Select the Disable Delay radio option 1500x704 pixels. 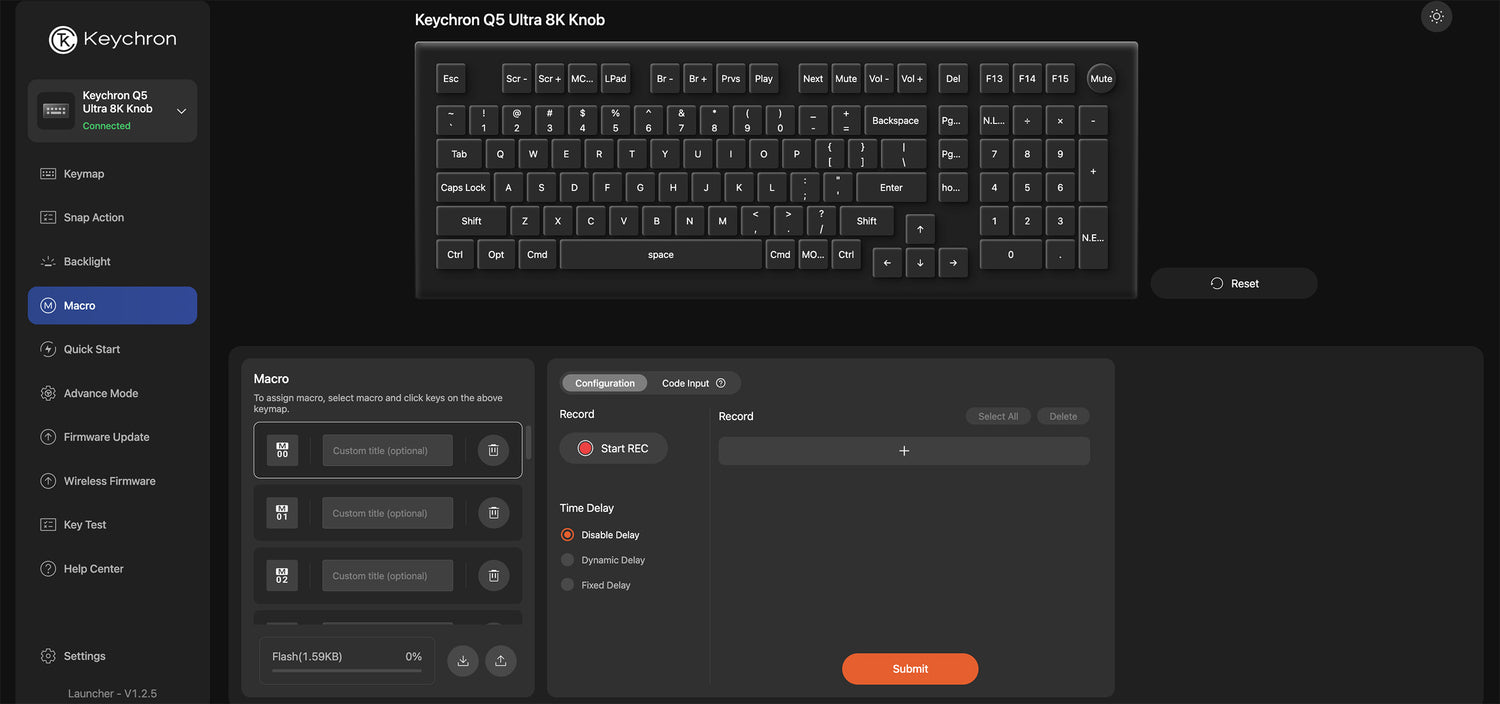568,535
